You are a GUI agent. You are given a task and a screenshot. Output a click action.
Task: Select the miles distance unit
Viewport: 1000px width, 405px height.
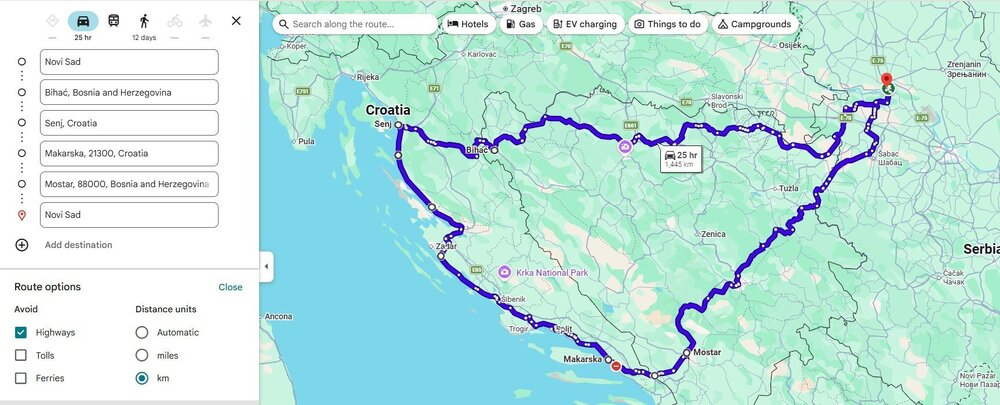click(x=142, y=355)
